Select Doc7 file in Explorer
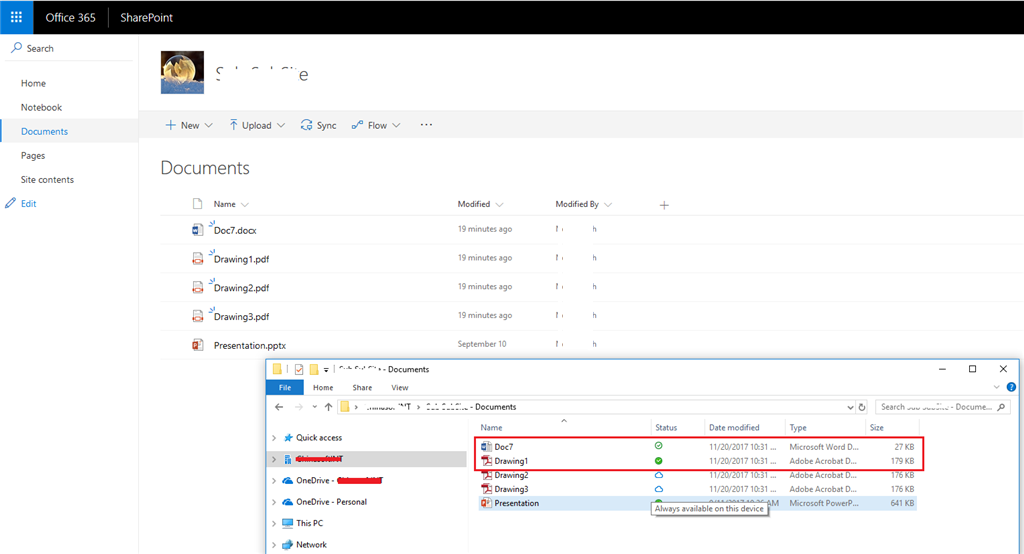This screenshot has height=554, width=1024. 504,447
